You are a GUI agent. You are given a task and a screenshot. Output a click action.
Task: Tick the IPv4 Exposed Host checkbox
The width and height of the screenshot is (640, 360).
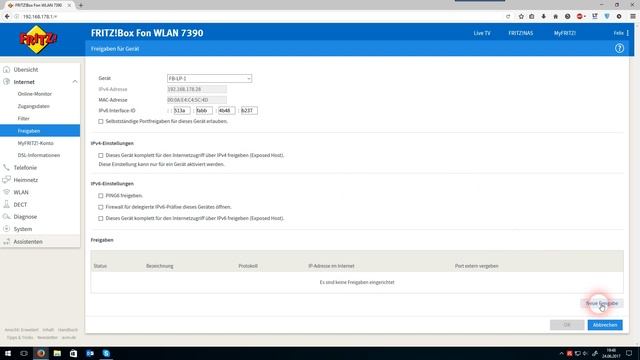(101, 156)
